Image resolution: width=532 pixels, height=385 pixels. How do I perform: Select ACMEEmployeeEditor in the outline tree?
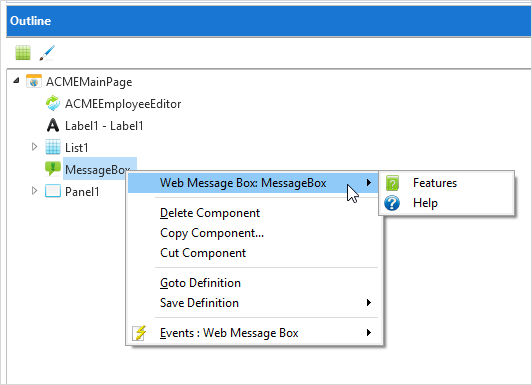coord(123,104)
